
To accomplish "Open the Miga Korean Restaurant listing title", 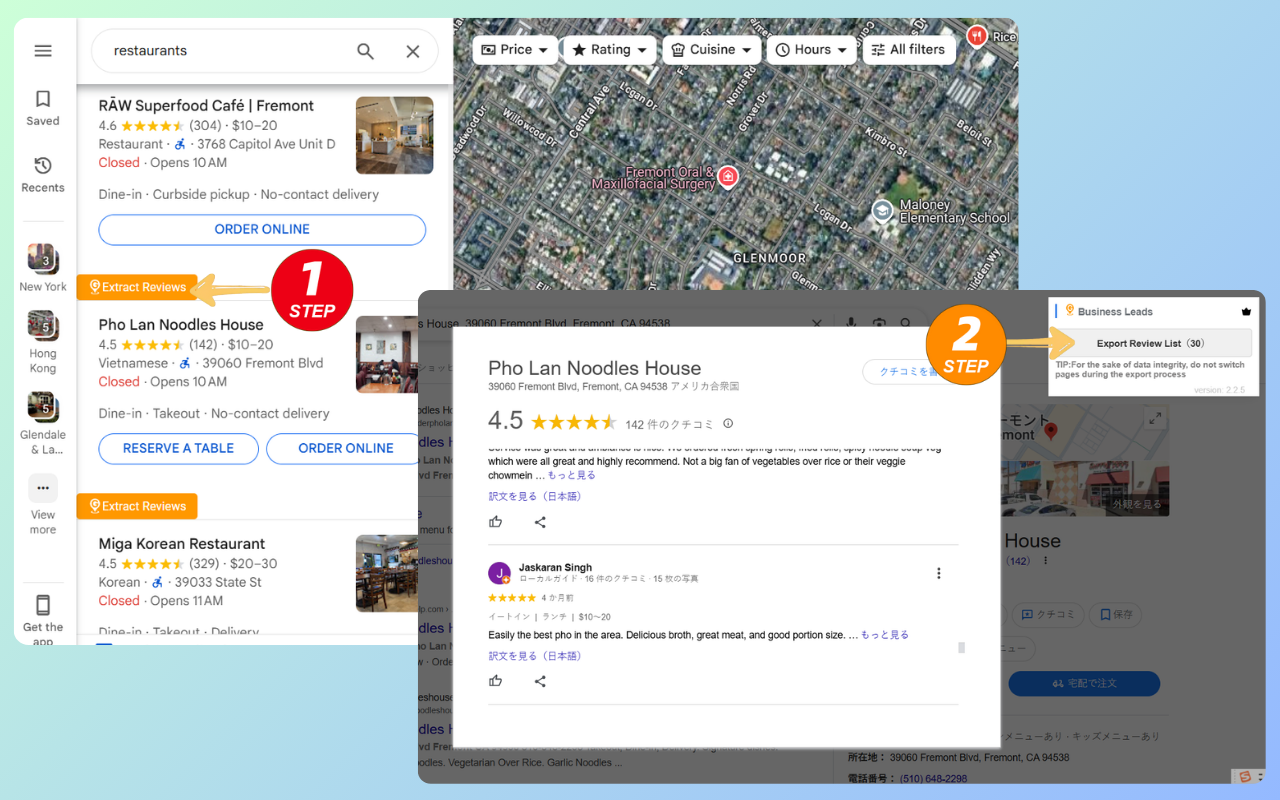I will pyautogui.click(x=182, y=544).
